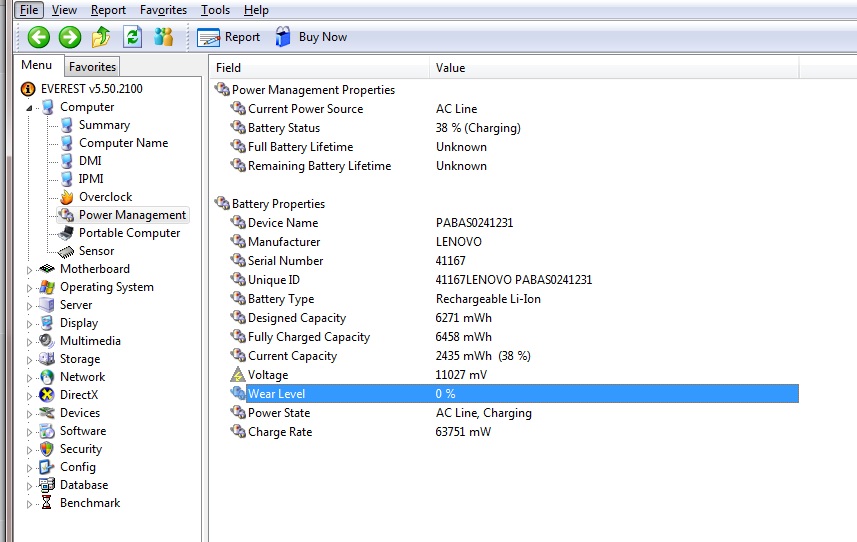
Task: Expand the Network tree node
Action: 29,377
